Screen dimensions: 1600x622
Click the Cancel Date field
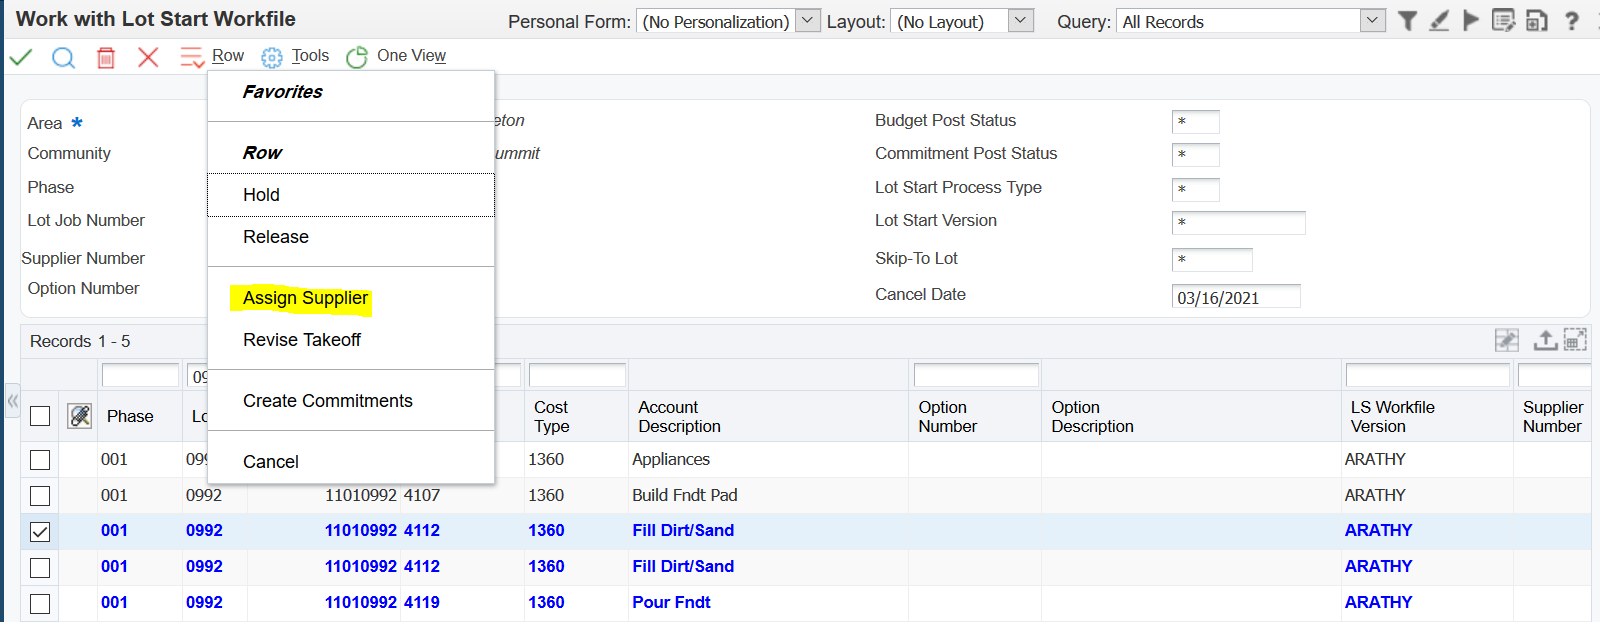pyautogui.click(x=1236, y=297)
